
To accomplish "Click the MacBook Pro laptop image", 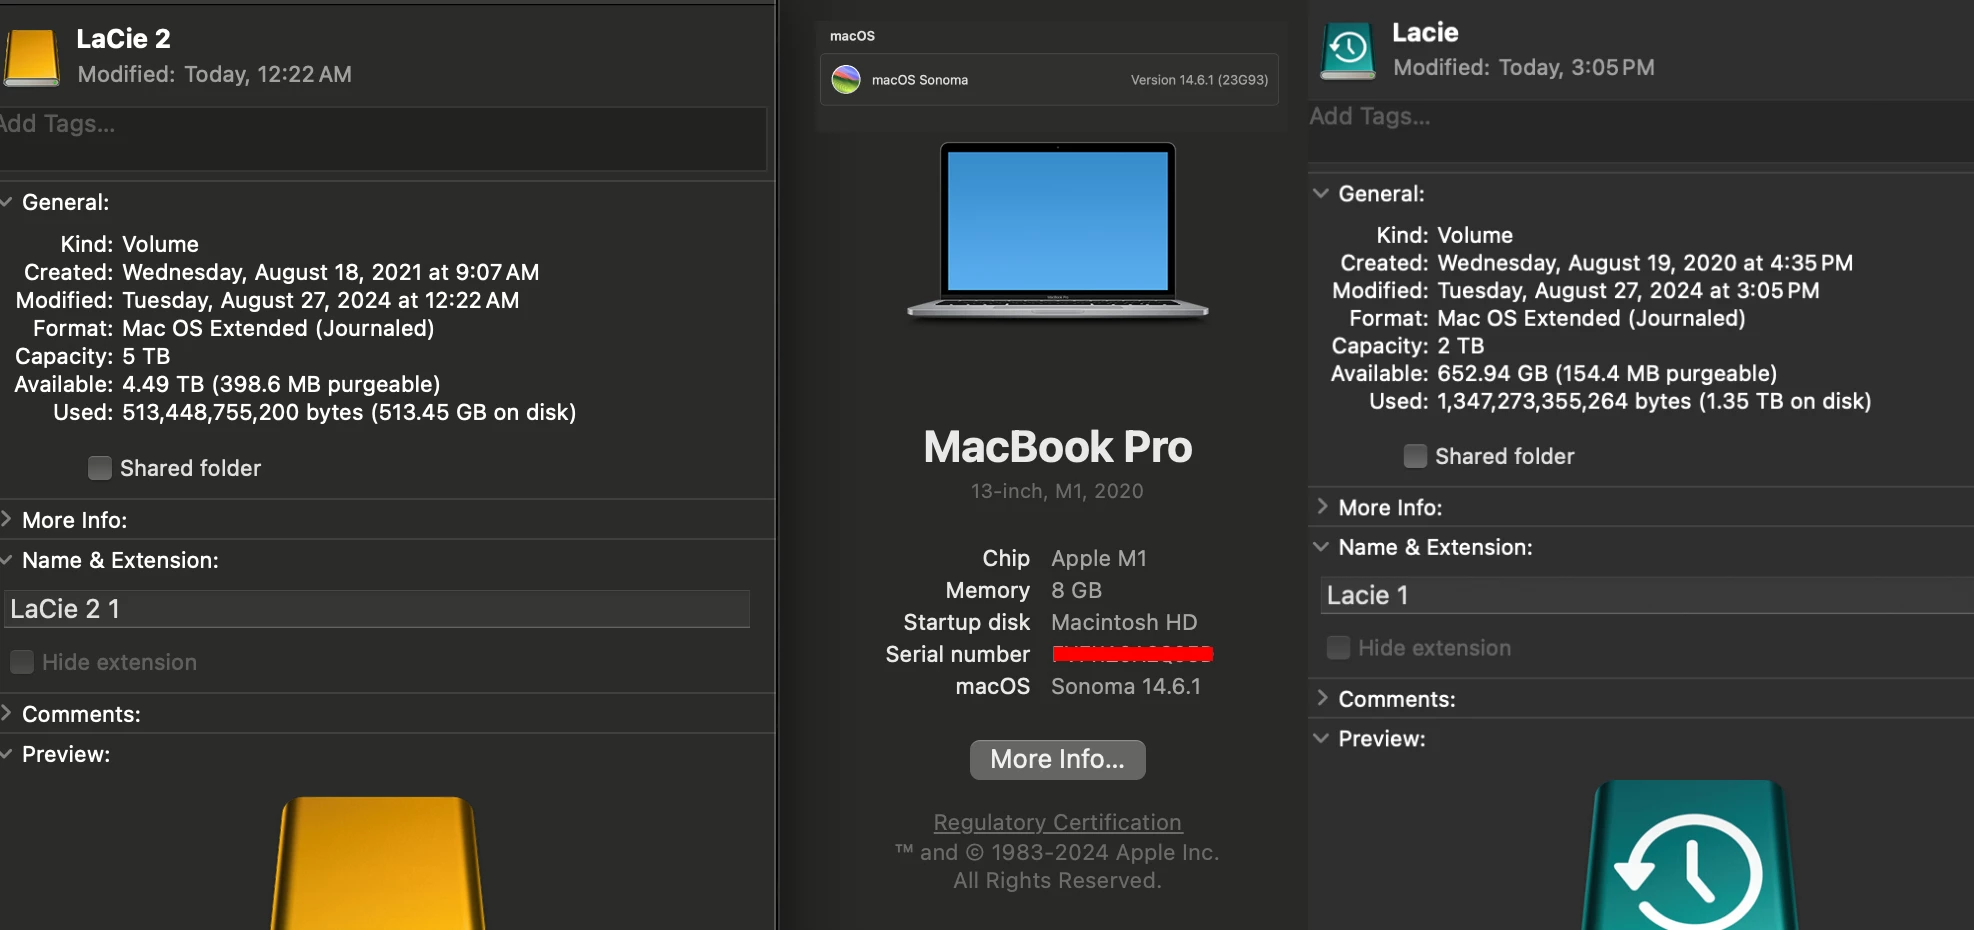I will (x=1058, y=231).
